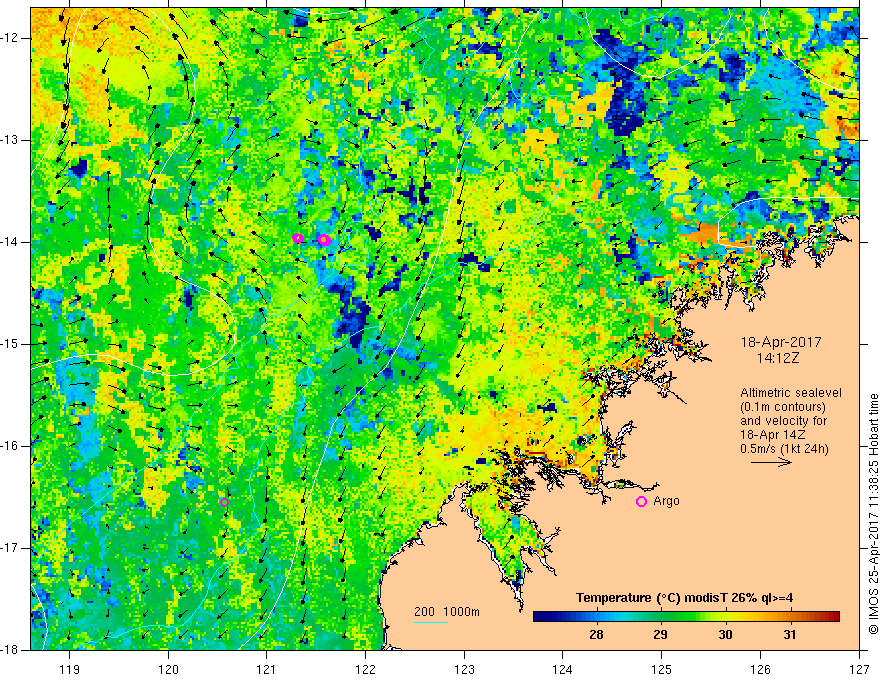The height and width of the screenshot is (680, 880).
Task: Click the temperature color bar
Action: pos(686,617)
